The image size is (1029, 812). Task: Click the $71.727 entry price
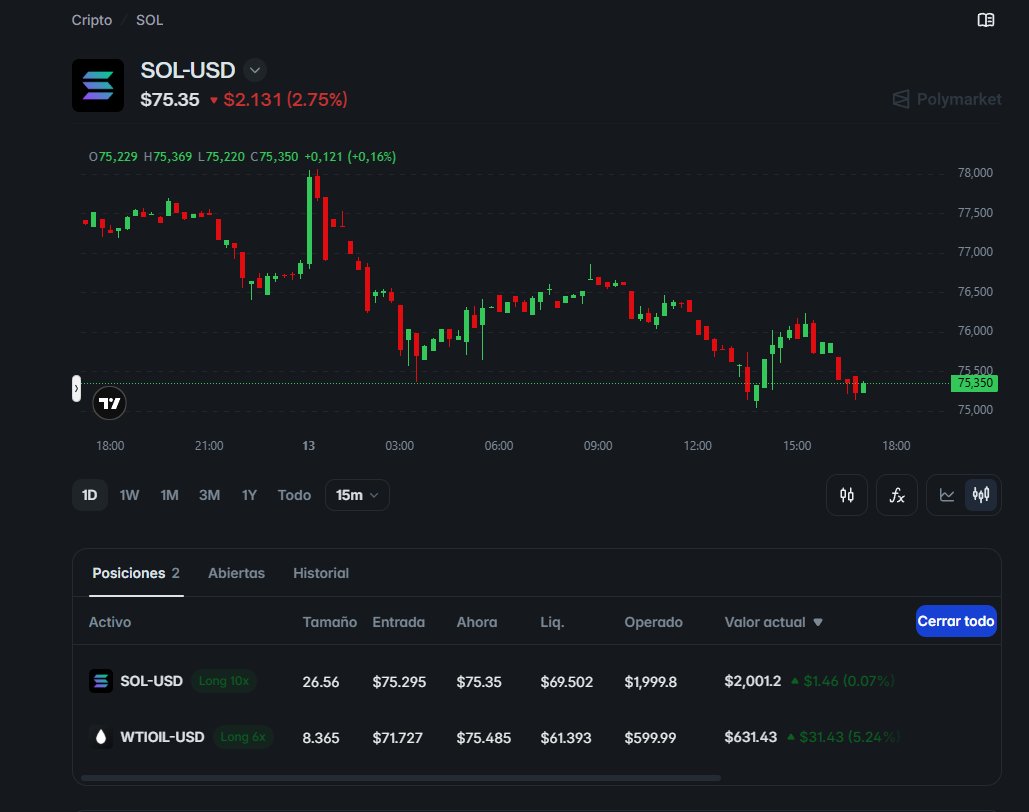398,738
